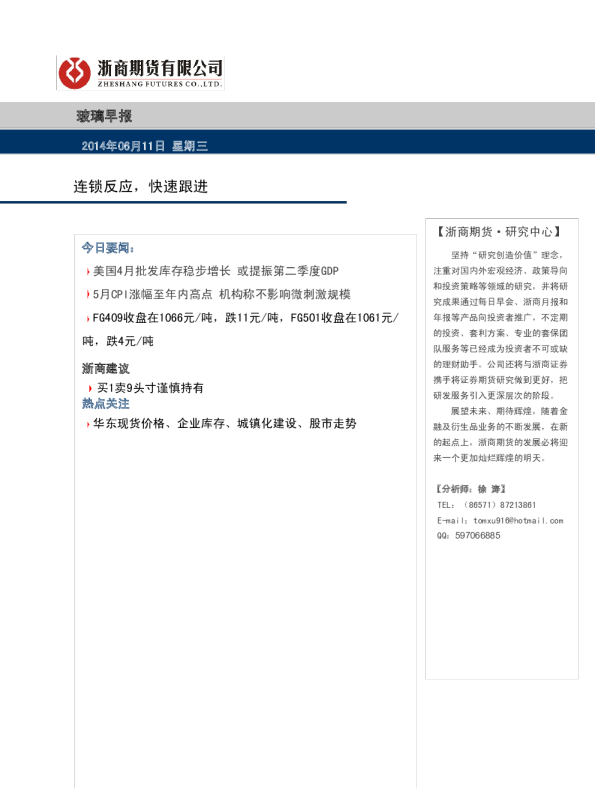Click the email address tomxu916@hotmail.com

(518, 520)
